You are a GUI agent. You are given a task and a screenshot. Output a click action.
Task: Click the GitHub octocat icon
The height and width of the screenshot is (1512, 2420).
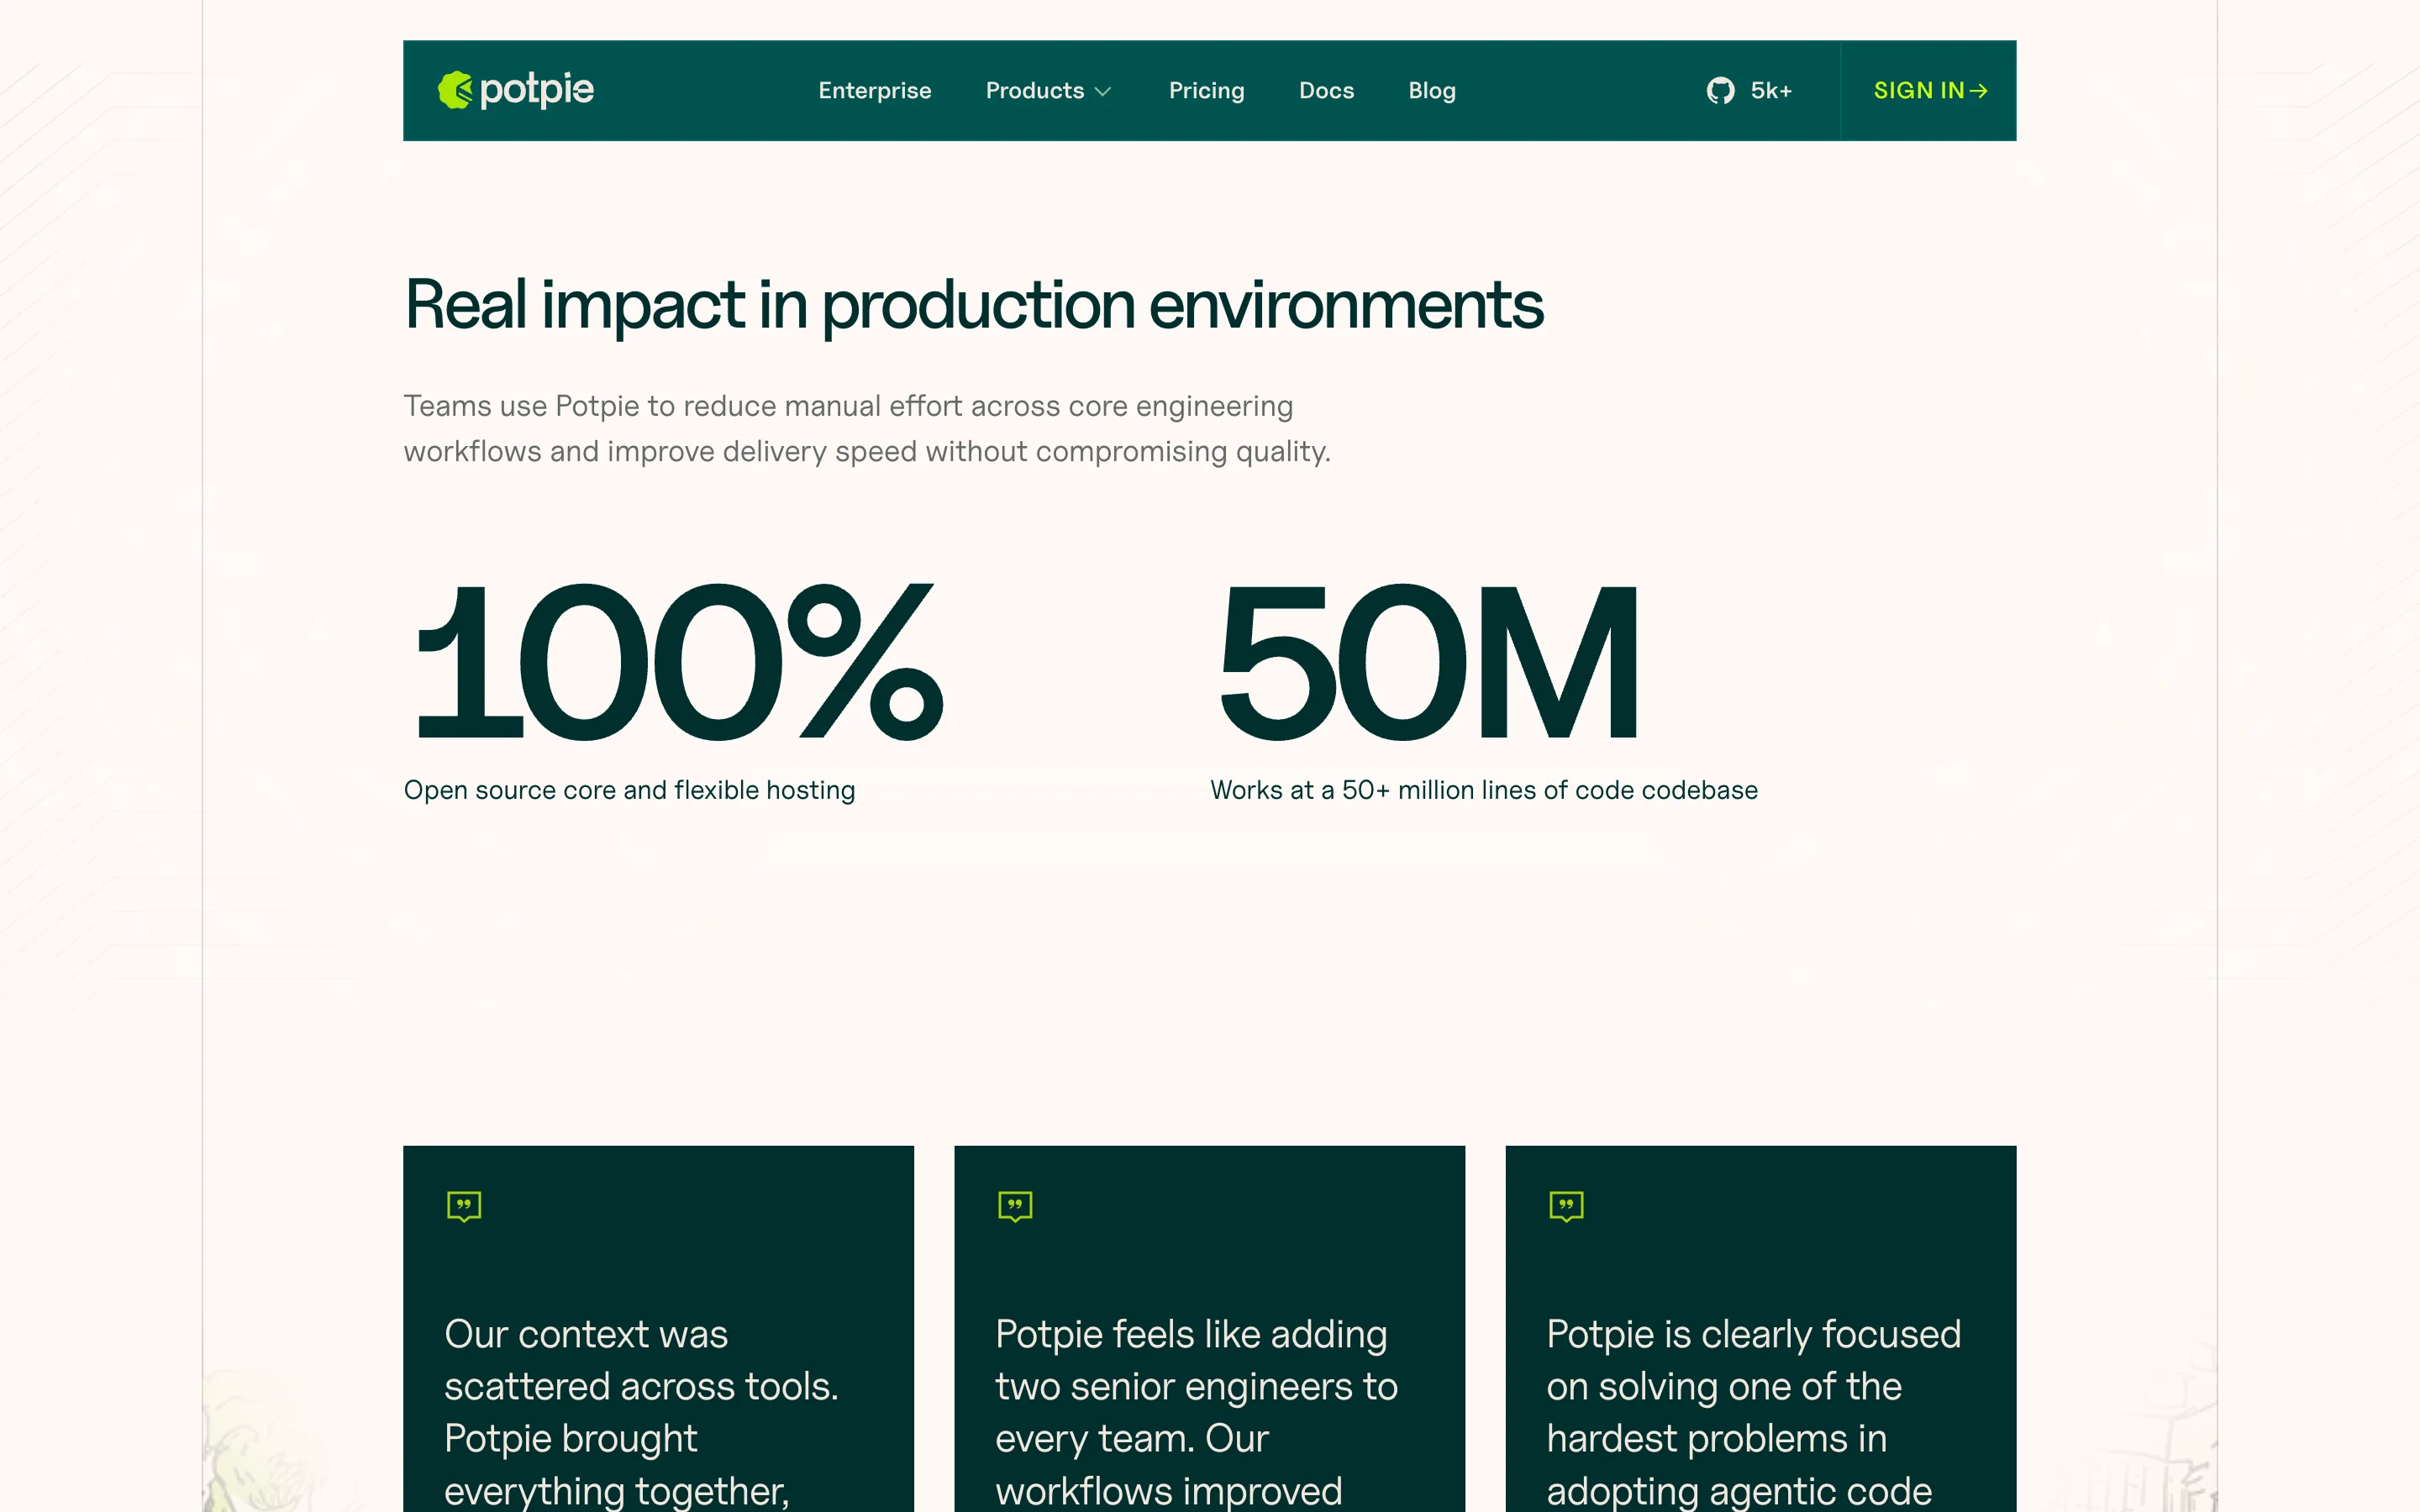click(x=1720, y=91)
